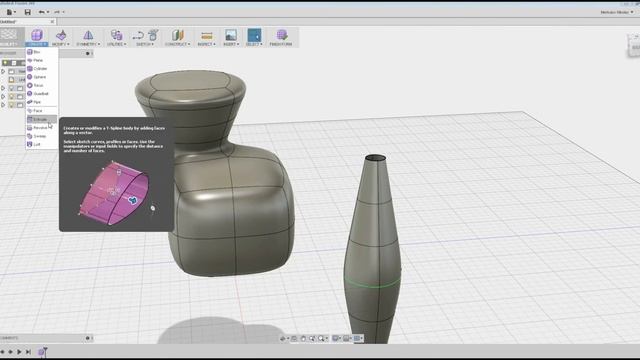The height and width of the screenshot is (360, 640).
Task: Click the Undo arrow icon
Action: click(41, 12)
